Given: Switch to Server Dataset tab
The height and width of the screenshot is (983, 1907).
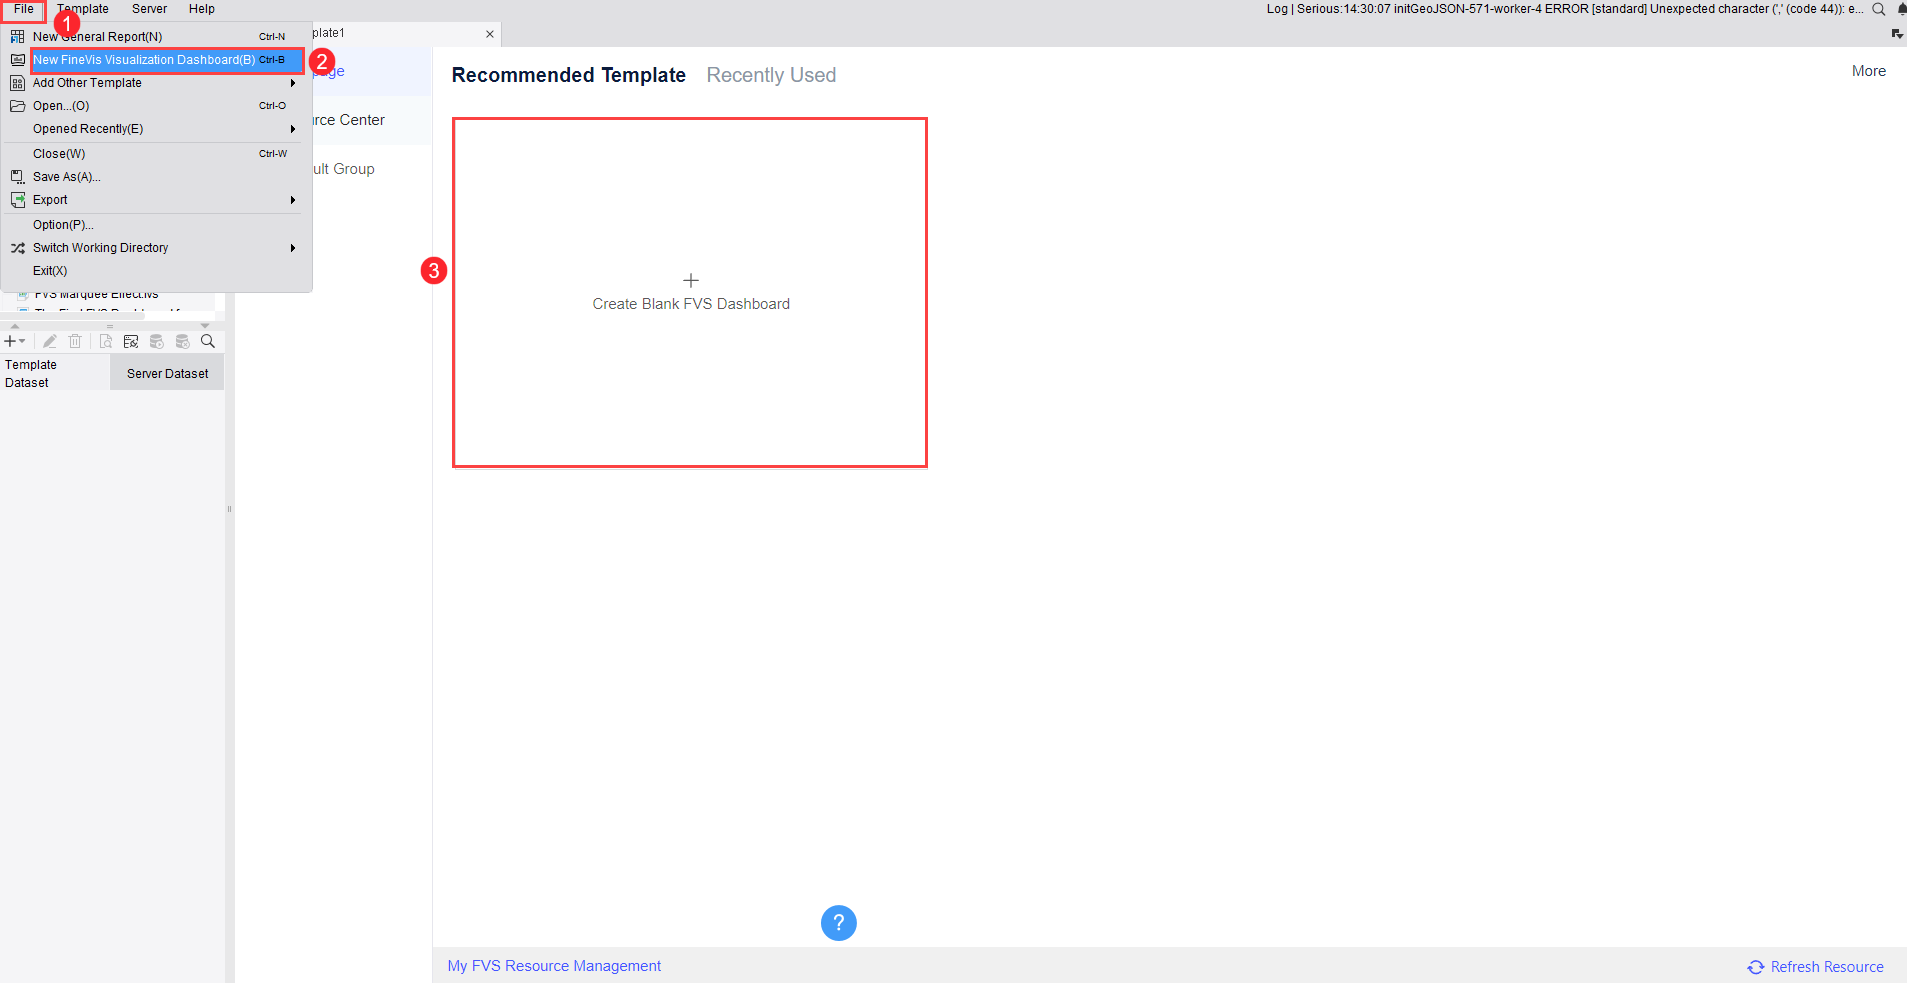Looking at the screenshot, I should 167,374.
